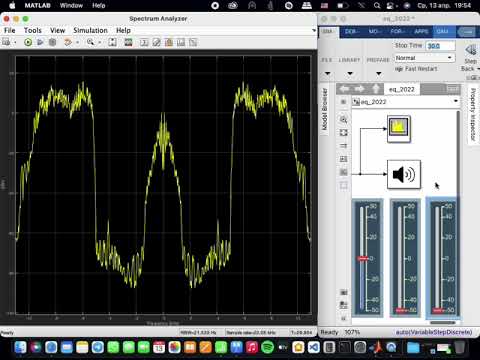
Task: Toggle the hide/show explorer bar icon beside eq_2022 path
Action: click(x=343, y=102)
